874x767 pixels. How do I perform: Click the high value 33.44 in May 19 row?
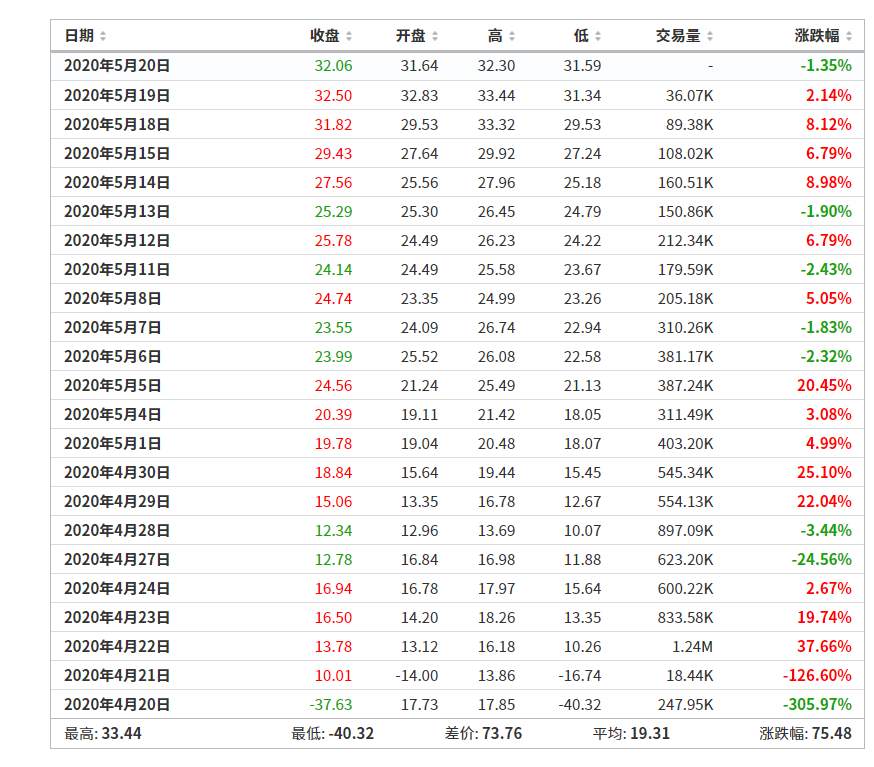[496, 96]
